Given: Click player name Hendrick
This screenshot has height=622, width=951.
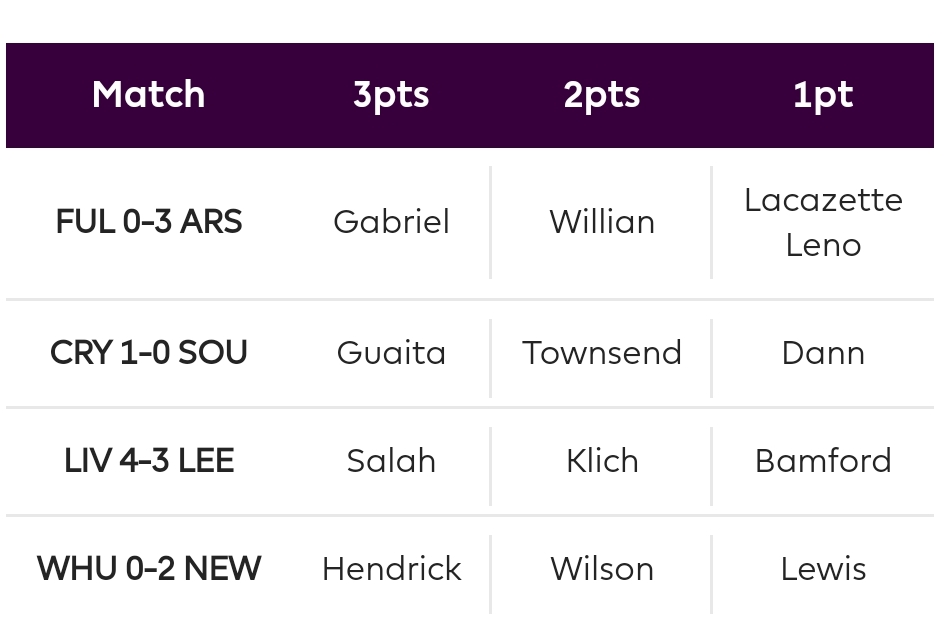Looking at the screenshot, I should click(391, 569).
